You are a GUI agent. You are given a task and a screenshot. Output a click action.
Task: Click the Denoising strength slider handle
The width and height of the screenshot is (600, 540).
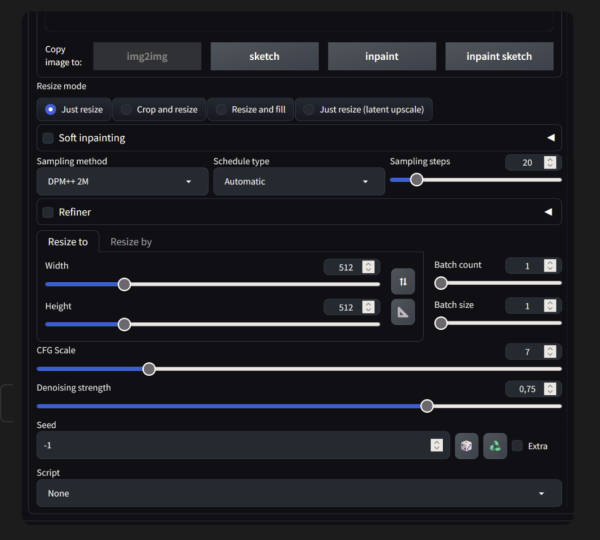(x=427, y=406)
